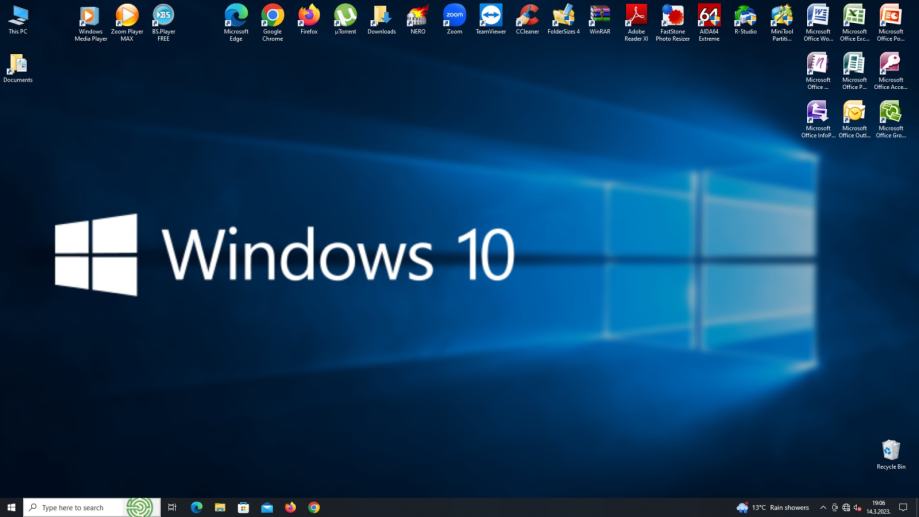This screenshot has width=919, height=517.
Task: Select Firefox desktop shortcut
Action: click(309, 19)
